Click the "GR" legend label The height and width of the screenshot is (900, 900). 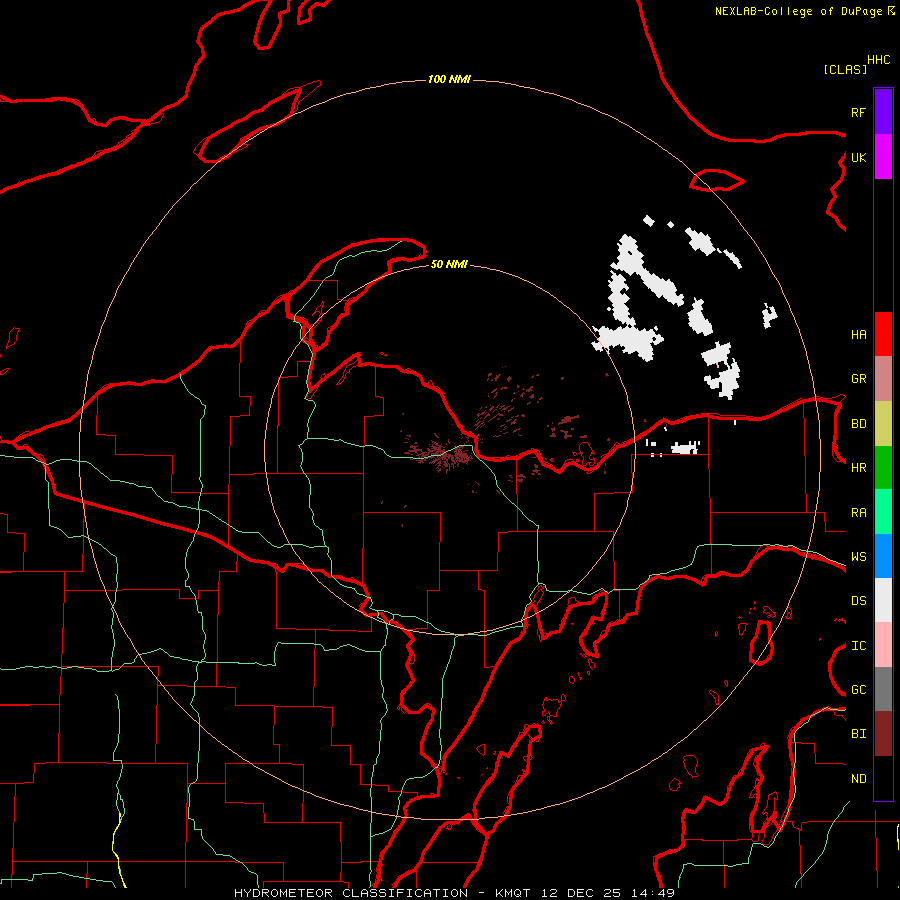tap(858, 379)
